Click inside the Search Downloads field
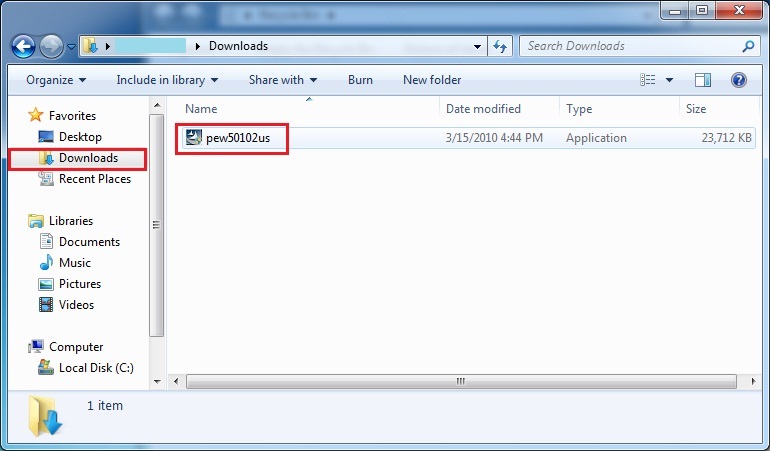Screen dimensions: 770x451 click(x=630, y=46)
